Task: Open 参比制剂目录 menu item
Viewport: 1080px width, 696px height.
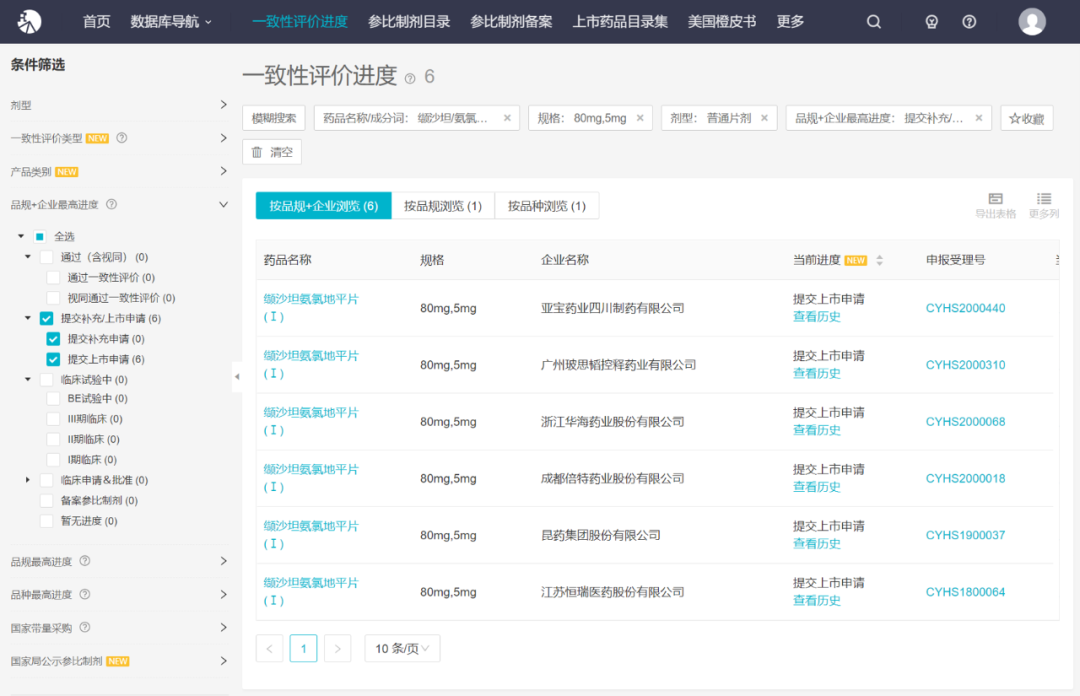Action: (x=409, y=22)
